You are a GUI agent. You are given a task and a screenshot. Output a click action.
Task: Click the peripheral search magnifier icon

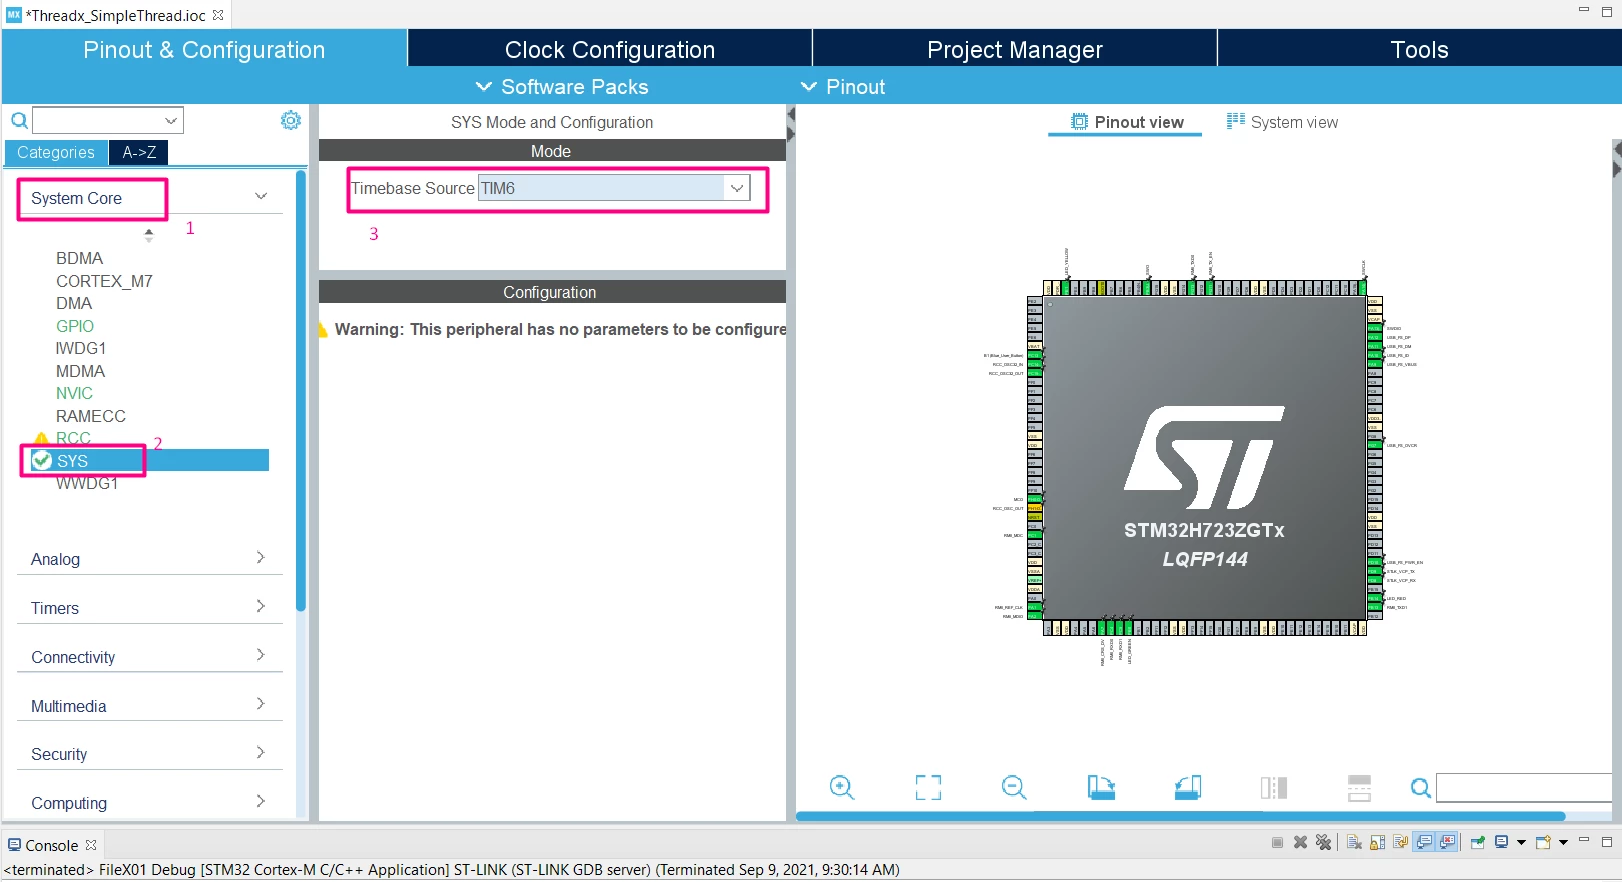[x=19, y=121]
